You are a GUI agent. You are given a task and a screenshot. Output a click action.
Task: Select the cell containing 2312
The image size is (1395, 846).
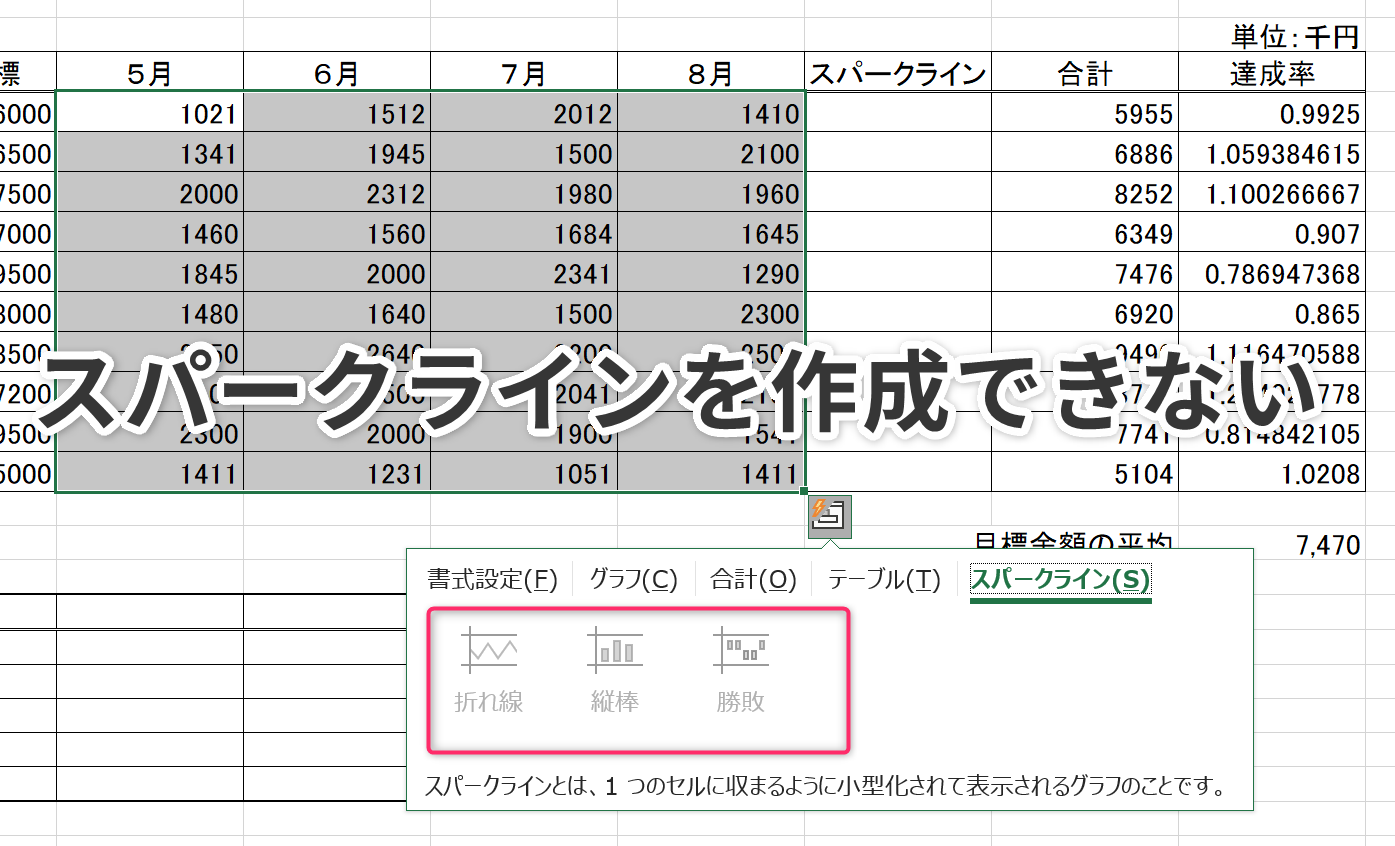pyautogui.click(x=337, y=192)
